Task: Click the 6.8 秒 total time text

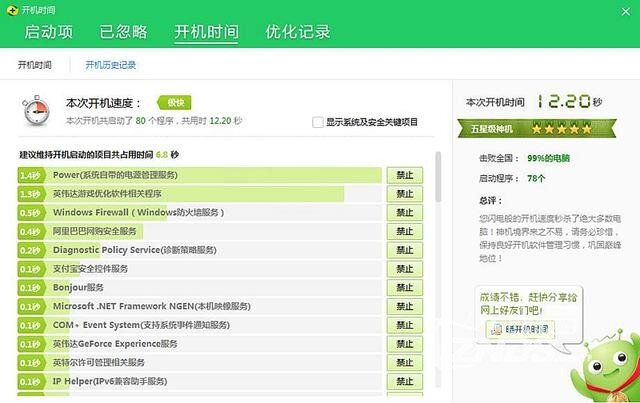Action: click(167, 155)
